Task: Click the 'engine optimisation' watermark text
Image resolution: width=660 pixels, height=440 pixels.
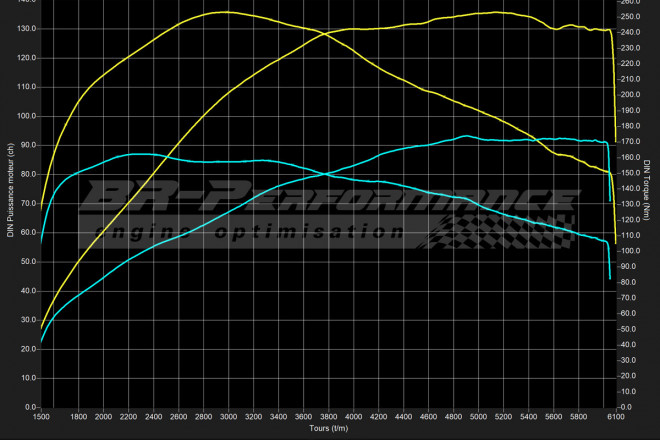Action: click(250, 232)
